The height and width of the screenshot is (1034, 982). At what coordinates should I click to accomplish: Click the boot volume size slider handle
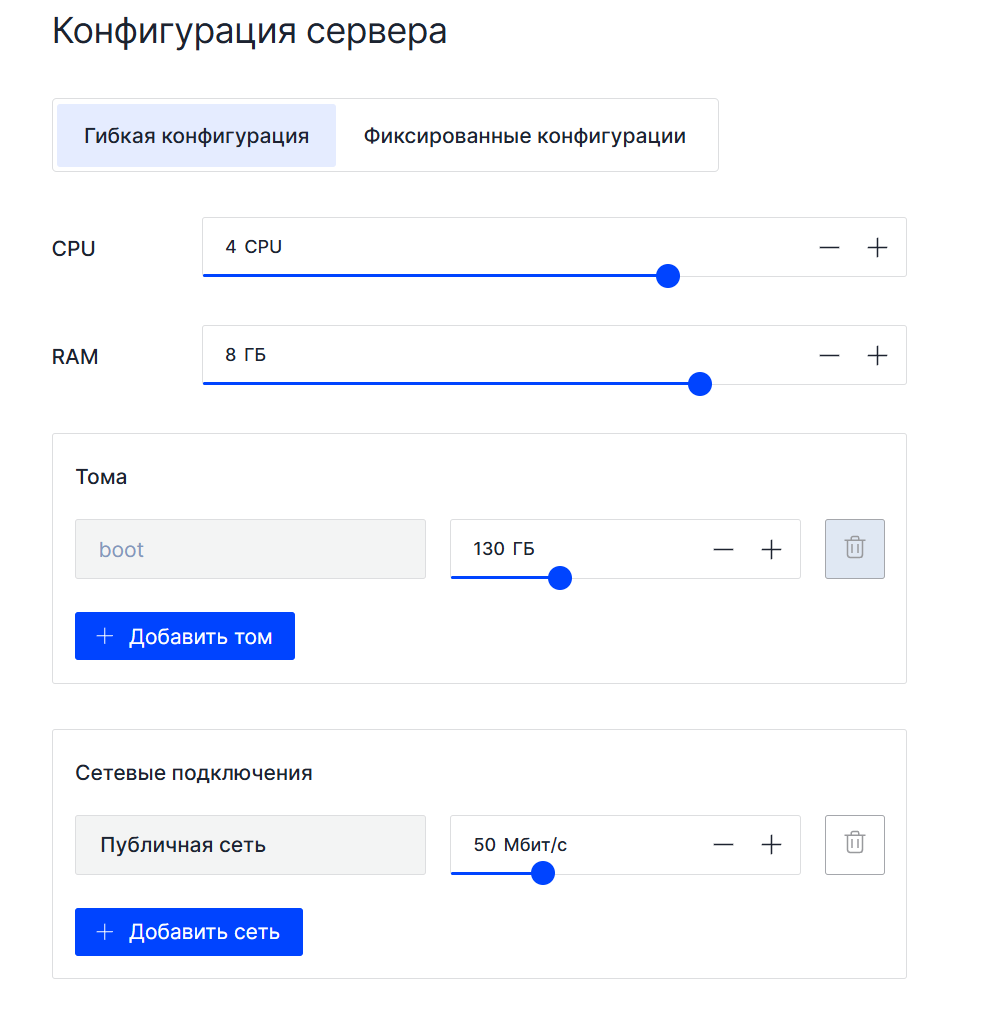[x=560, y=578]
